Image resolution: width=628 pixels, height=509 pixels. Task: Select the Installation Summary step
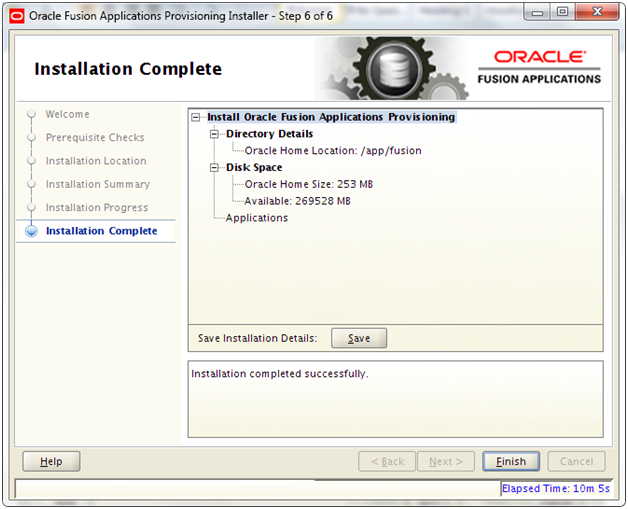[98, 184]
